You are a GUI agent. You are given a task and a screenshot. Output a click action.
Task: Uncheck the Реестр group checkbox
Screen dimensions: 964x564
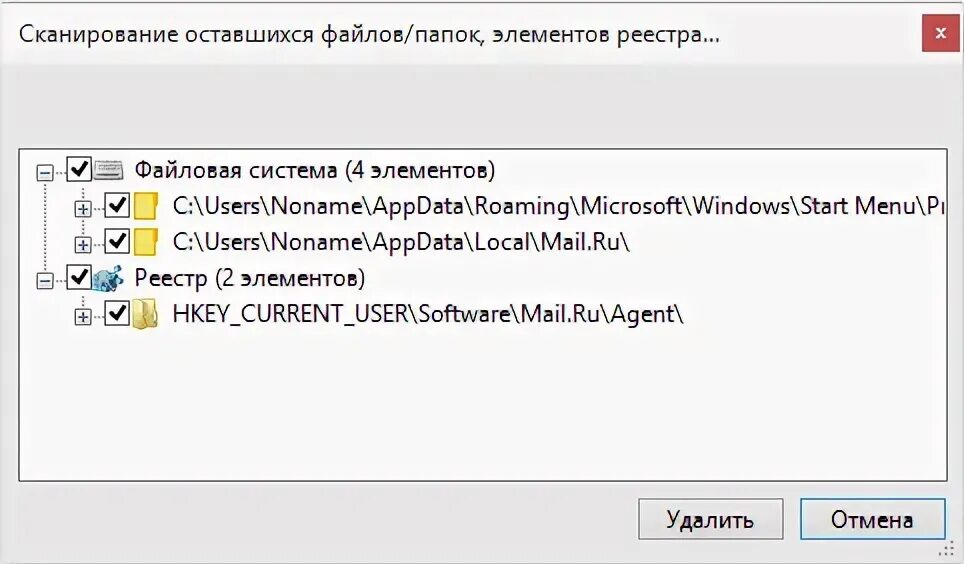coord(79,277)
